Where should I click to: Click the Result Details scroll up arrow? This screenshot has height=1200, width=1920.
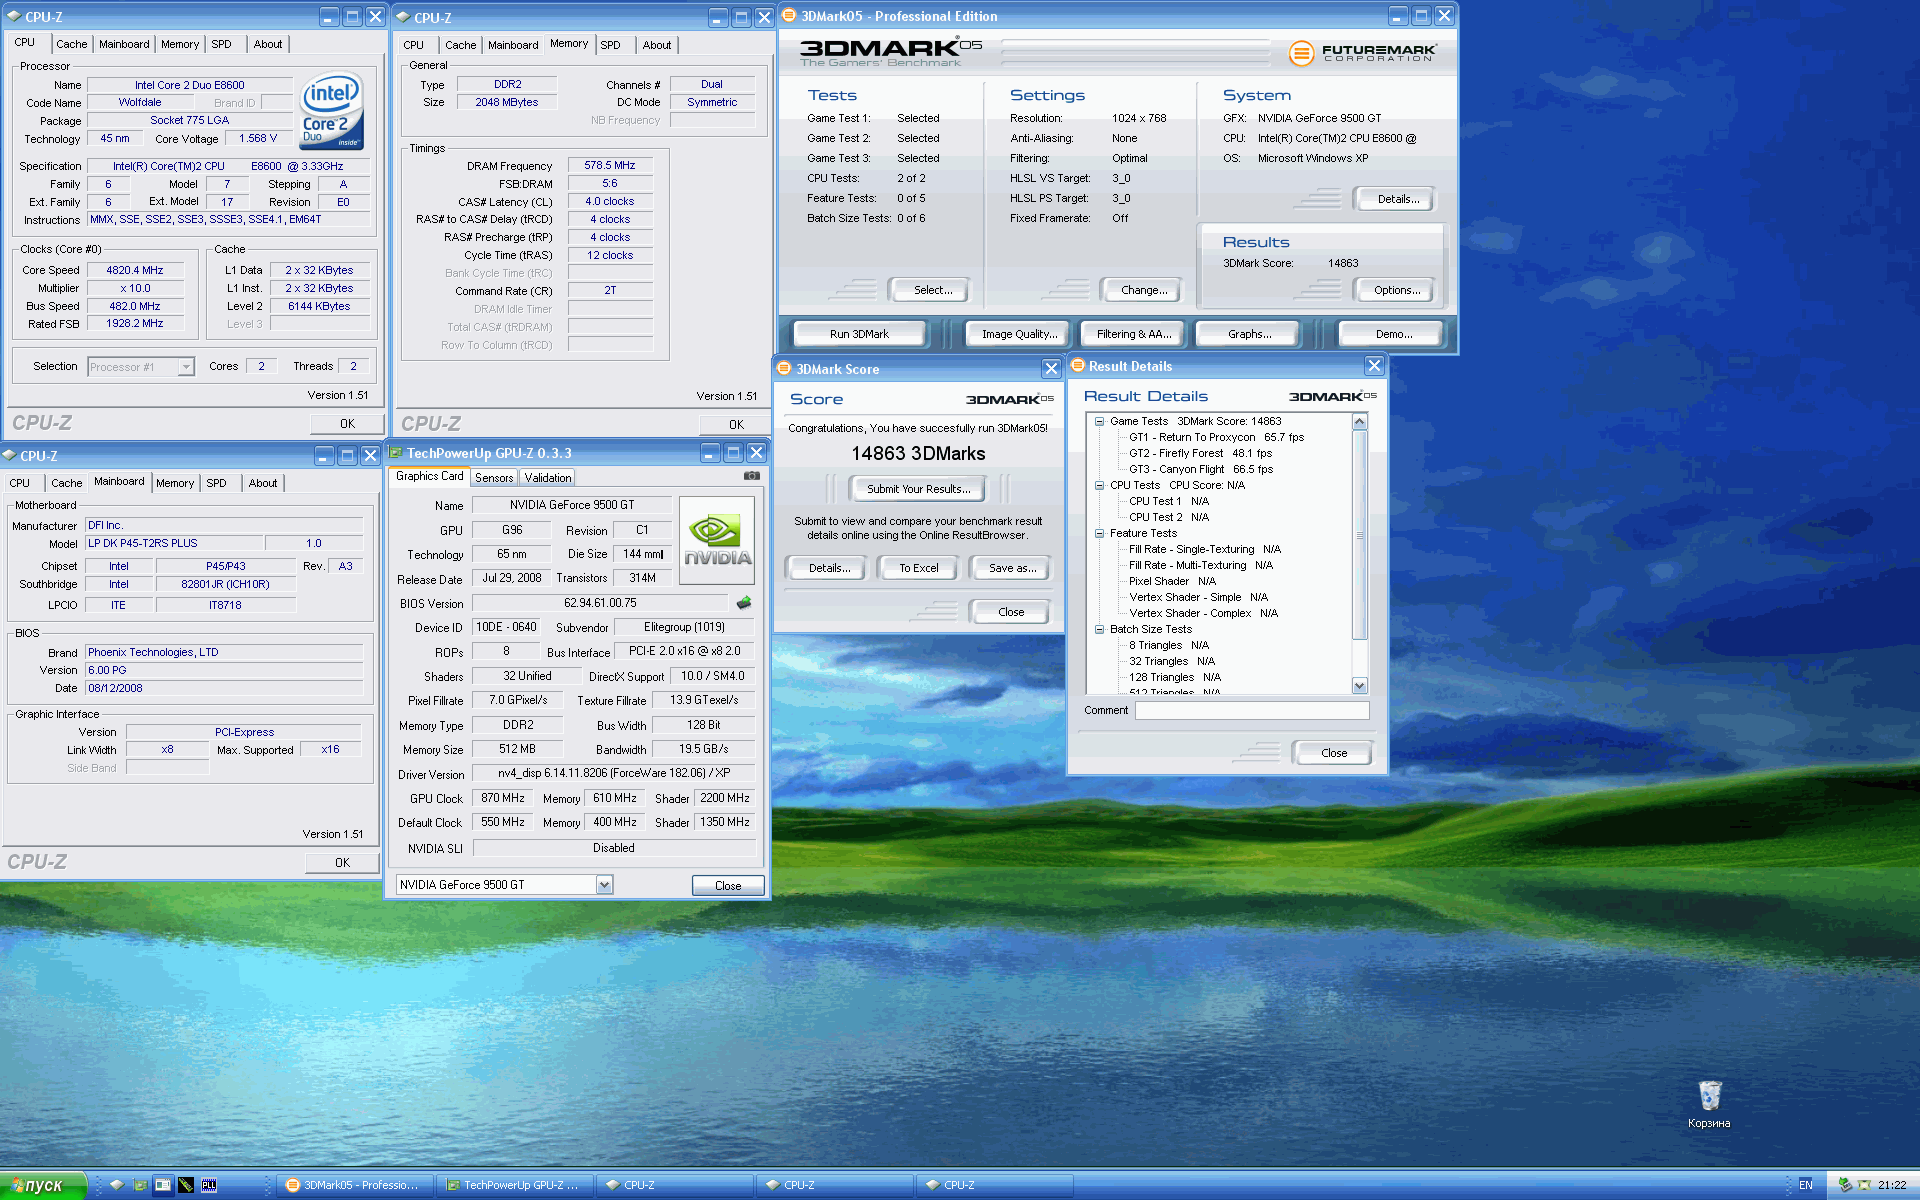pyautogui.click(x=1359, y=422)
